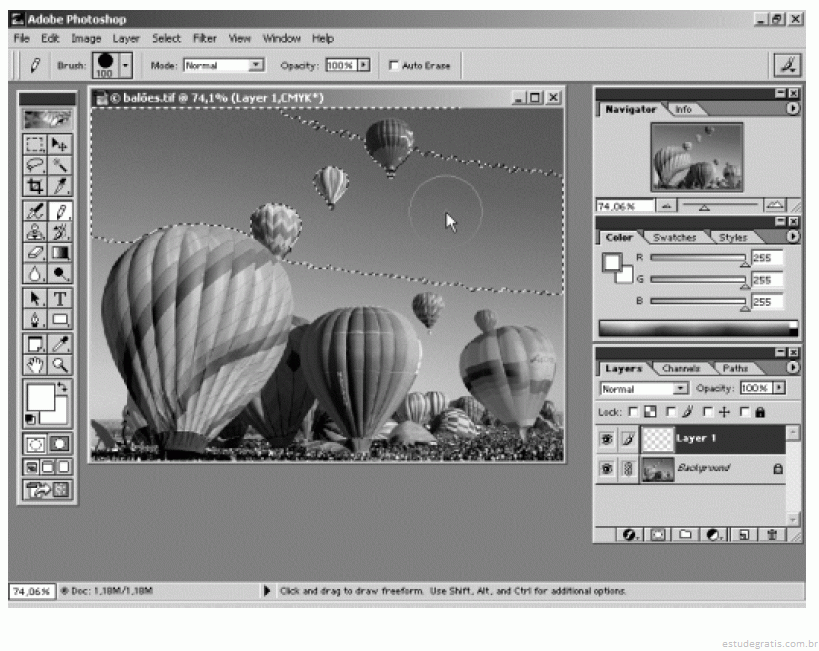Switch to Standard editing mode
This screenshot has height=651, width=819.
[35, 444]
